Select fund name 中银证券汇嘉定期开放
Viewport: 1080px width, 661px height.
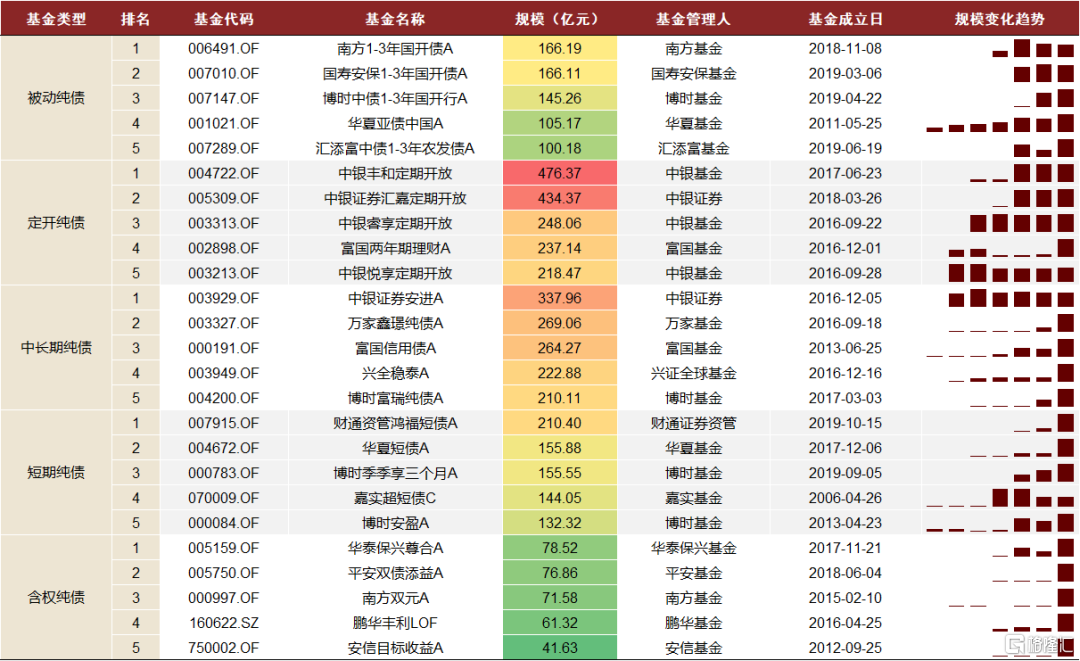pyautogui.click(x=395, y=198)
